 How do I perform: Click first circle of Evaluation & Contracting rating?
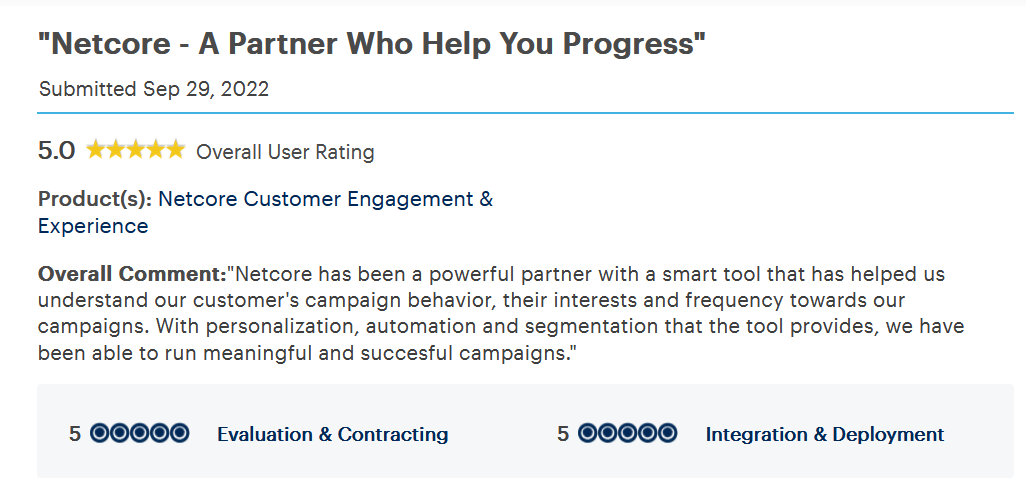click(99, 434)
